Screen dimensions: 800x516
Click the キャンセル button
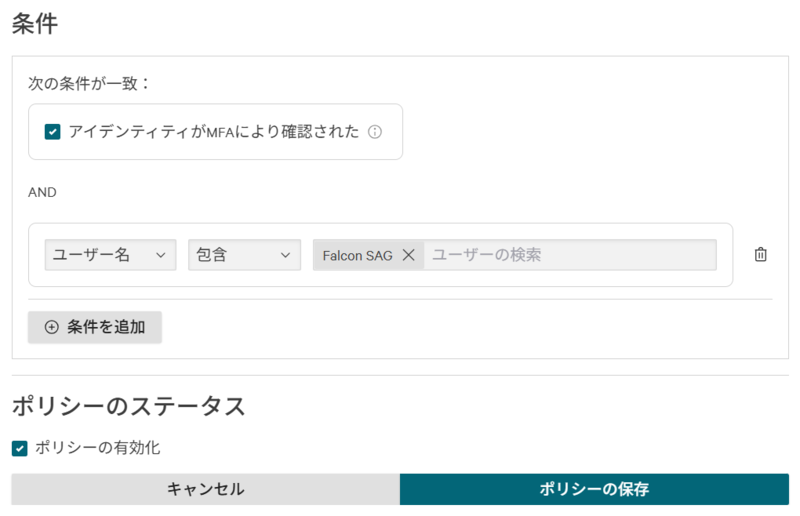coord(206,489)
